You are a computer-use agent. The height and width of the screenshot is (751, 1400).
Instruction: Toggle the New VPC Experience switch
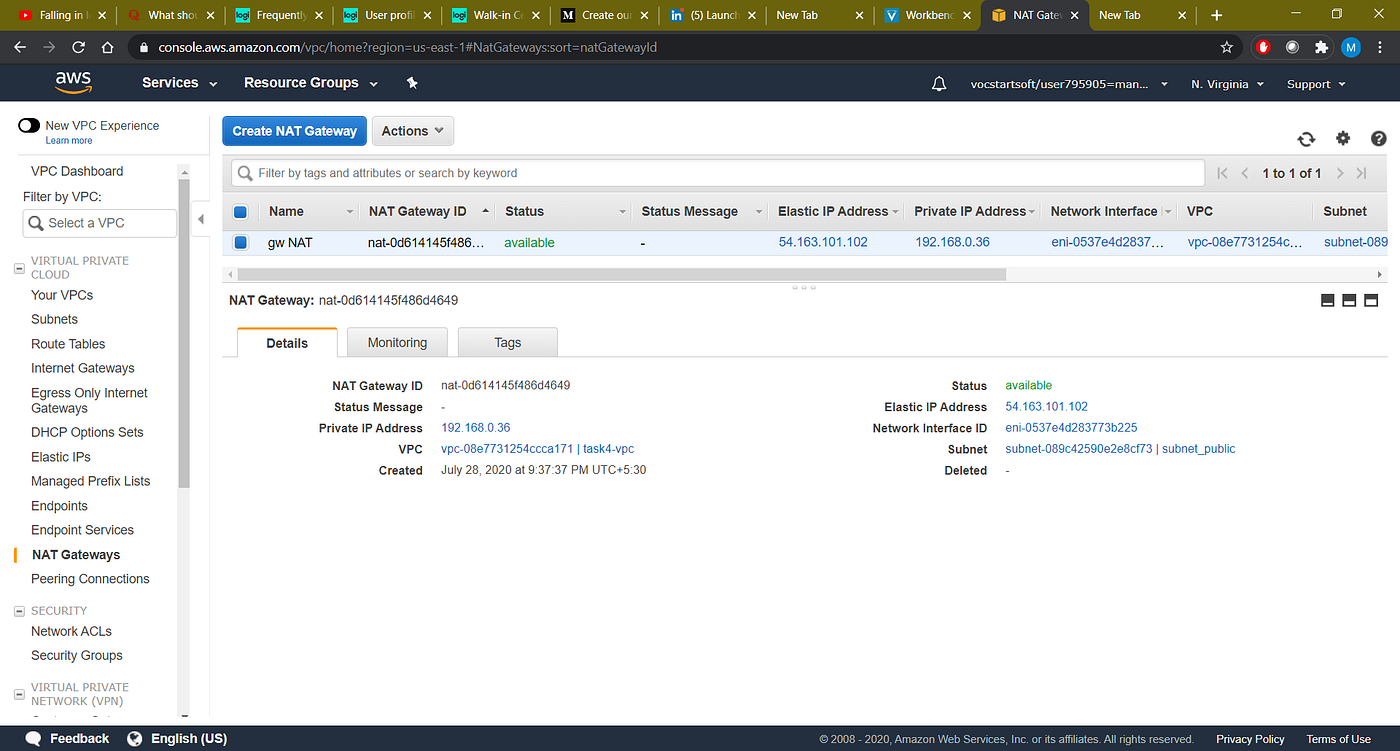pos(29,126)
